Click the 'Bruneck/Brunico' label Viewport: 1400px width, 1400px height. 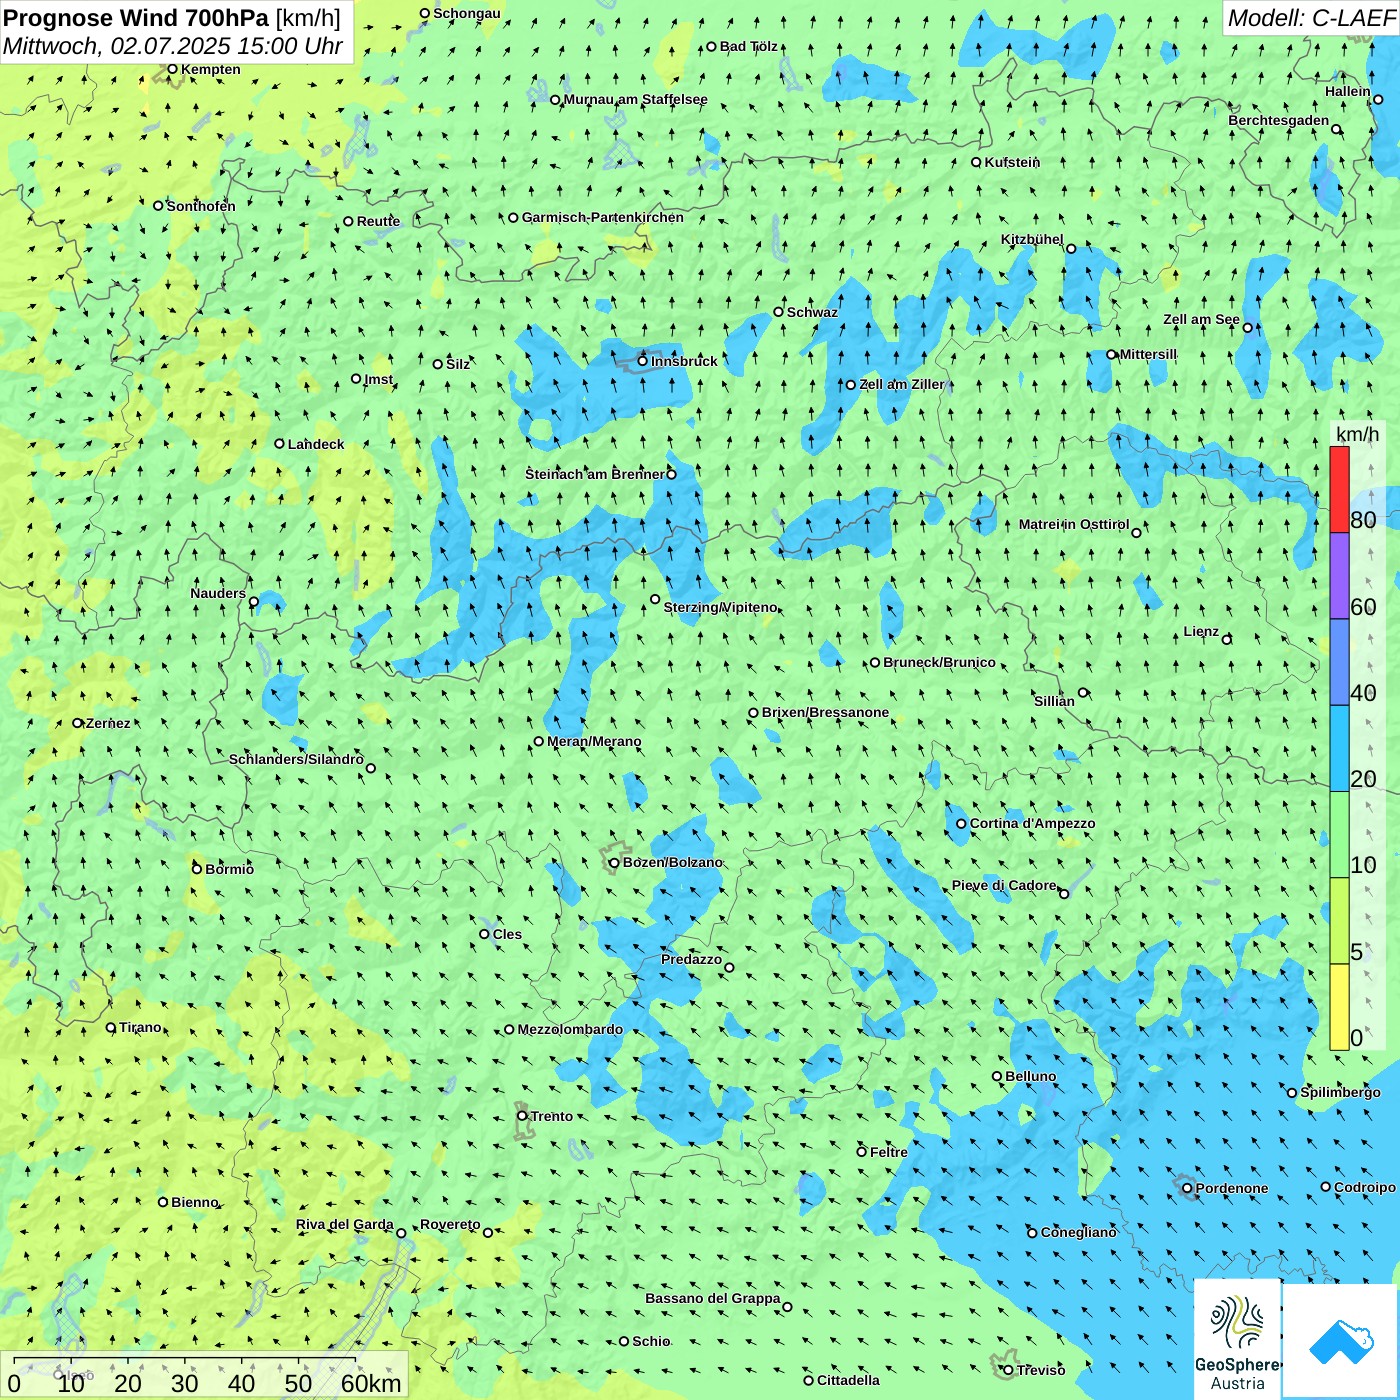[939, 662]
